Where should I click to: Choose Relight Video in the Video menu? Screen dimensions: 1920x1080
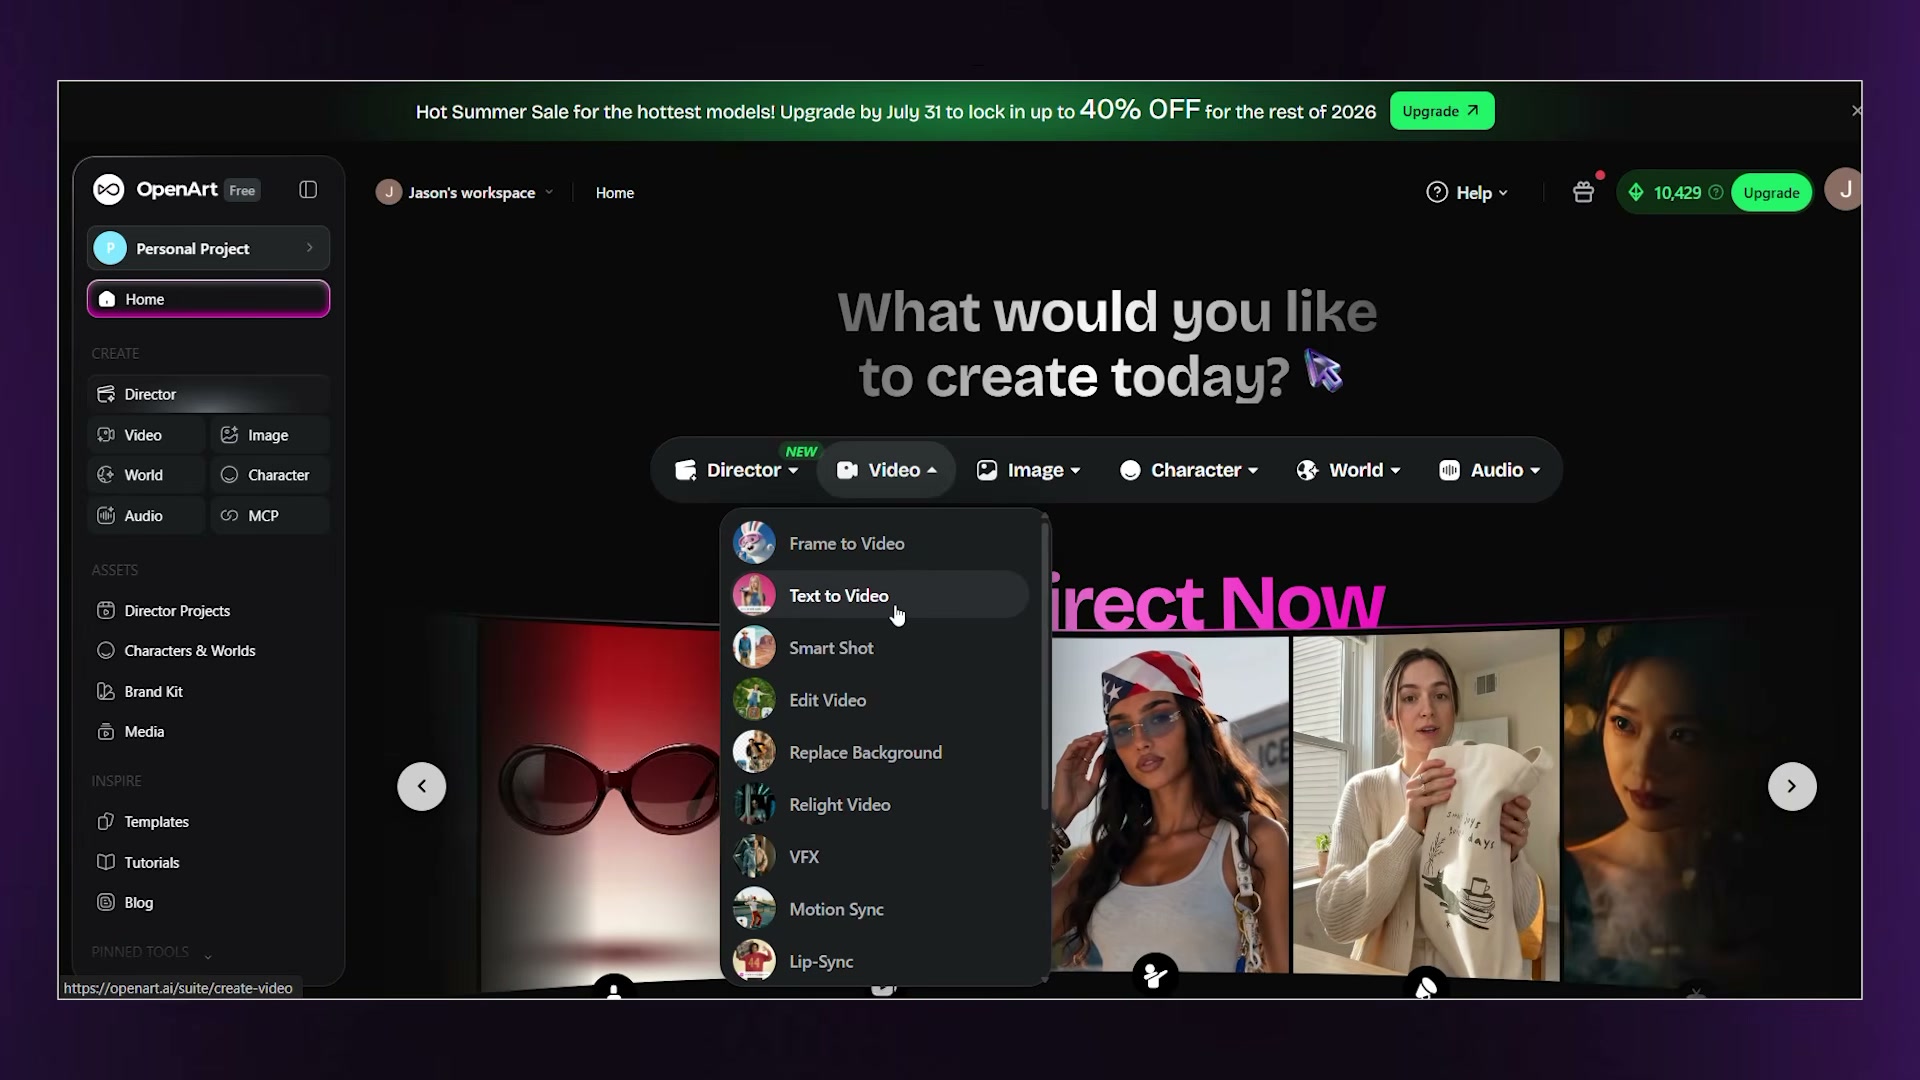880,805
